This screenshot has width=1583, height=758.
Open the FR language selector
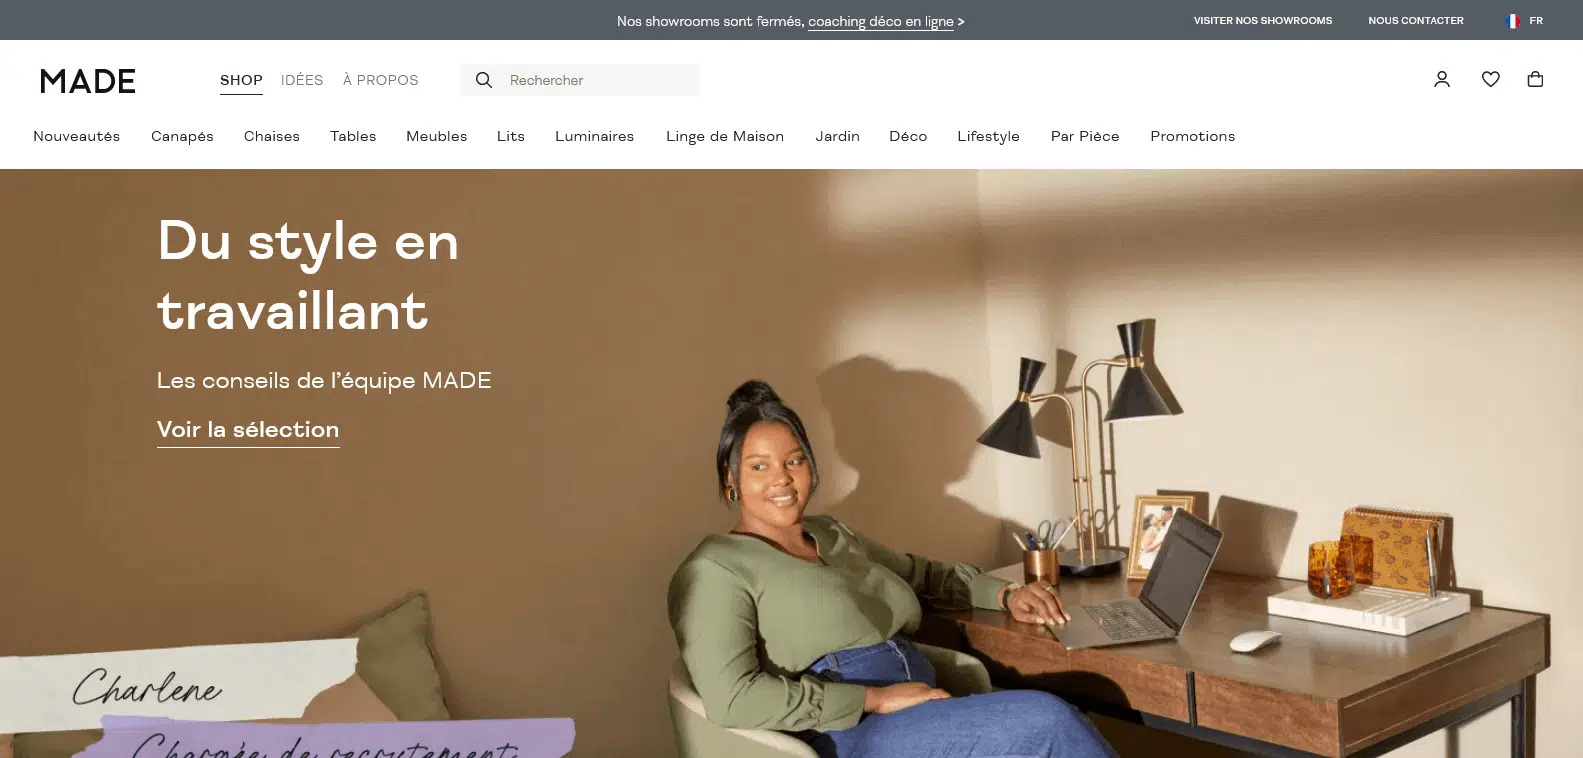point(1525,21)
